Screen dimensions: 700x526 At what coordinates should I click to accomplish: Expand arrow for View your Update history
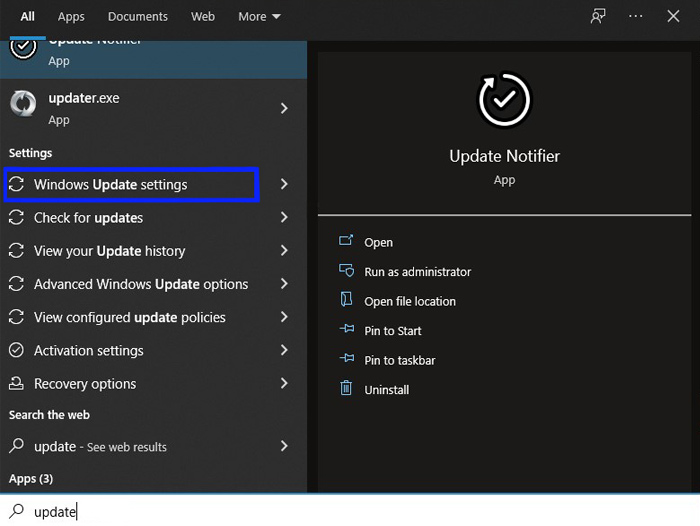click(x=284, y=250)
